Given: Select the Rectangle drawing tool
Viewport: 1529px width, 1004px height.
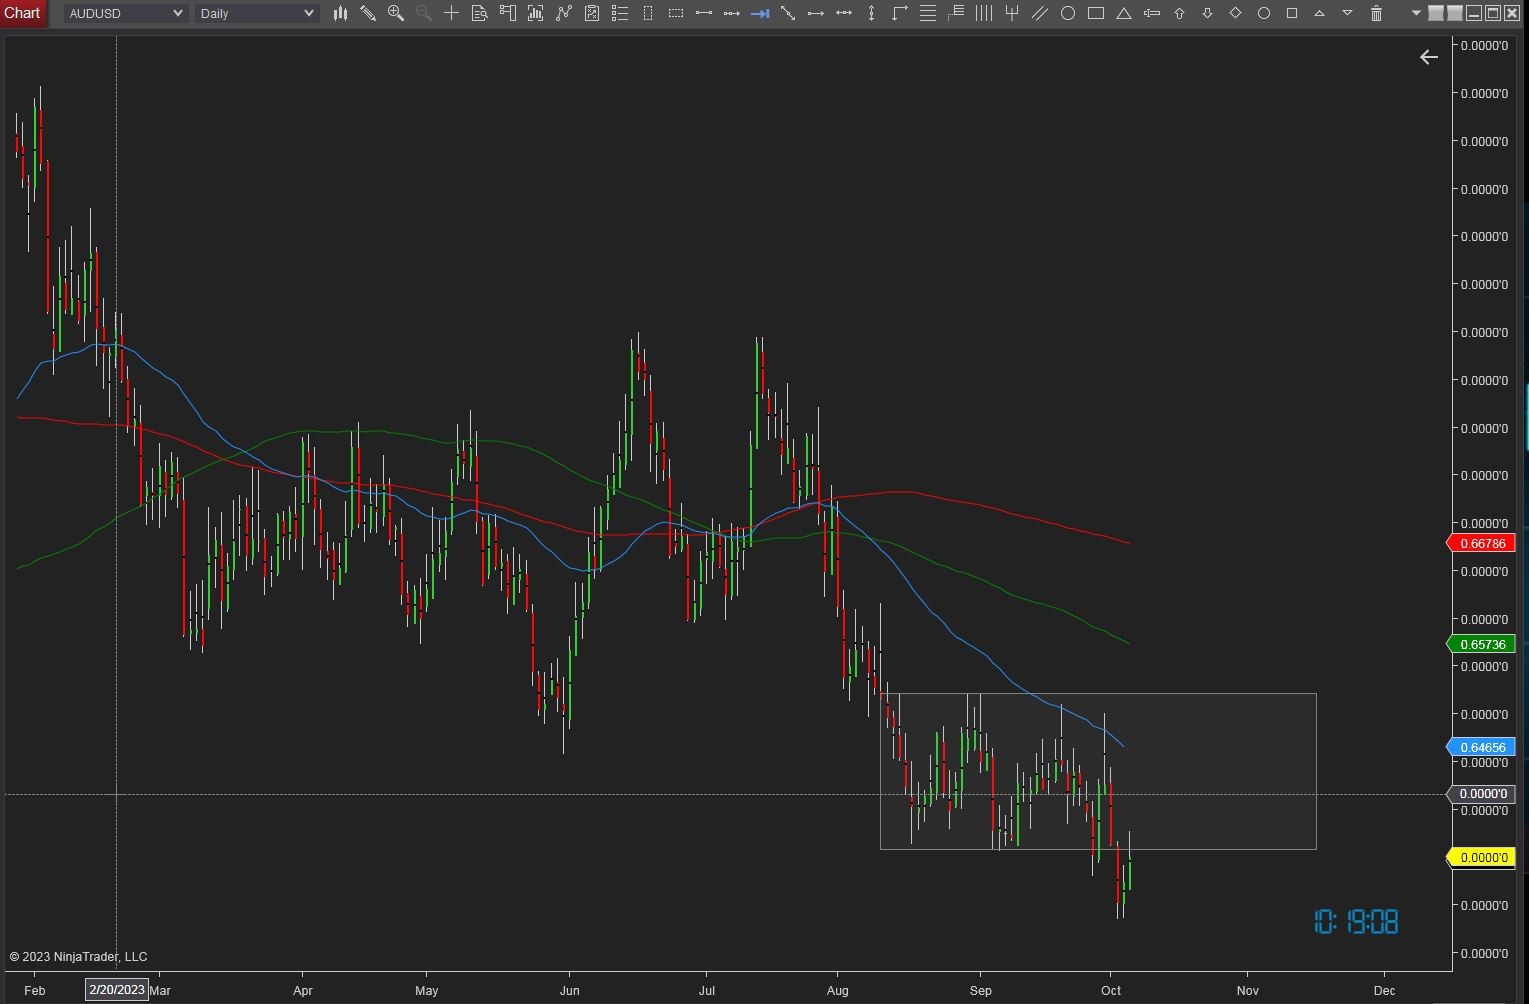Looking at the screenshot, I should point(1096,13).
